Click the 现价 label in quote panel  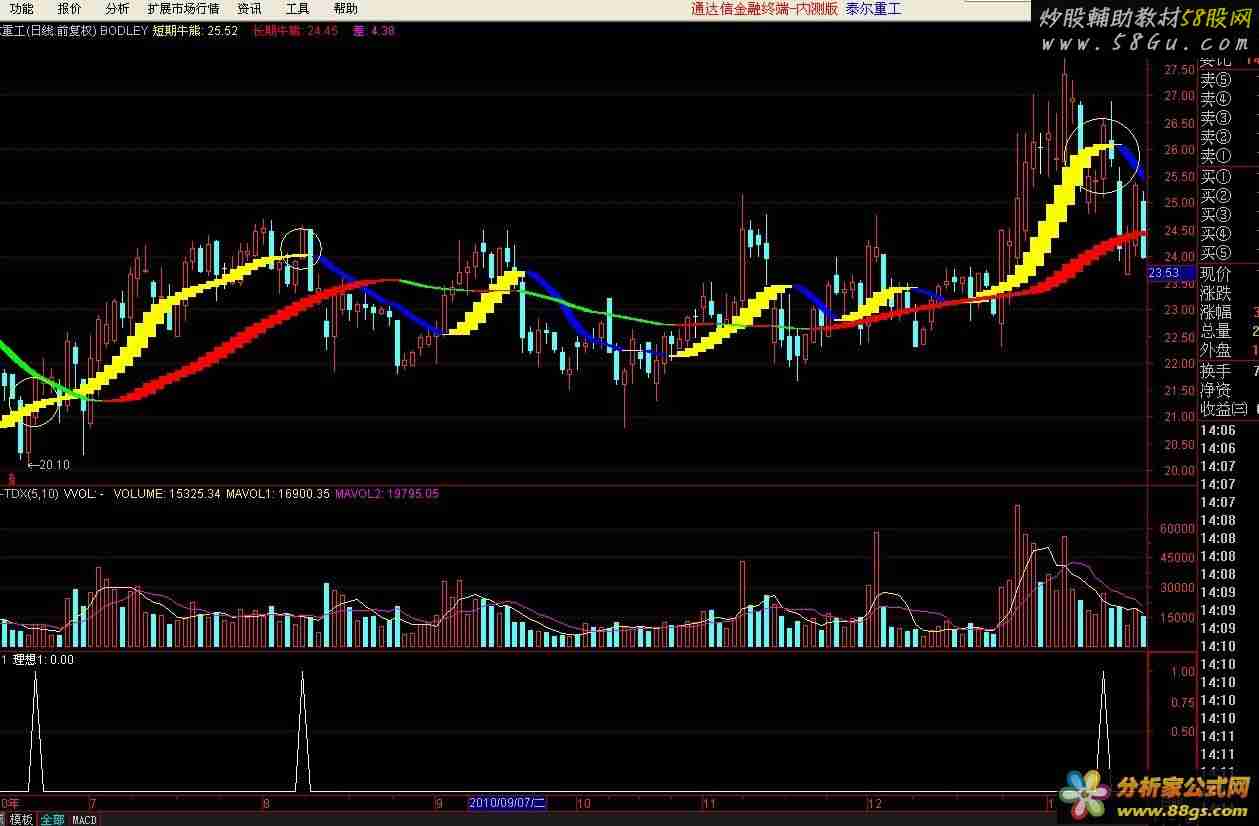click(x=1216, y=274)
